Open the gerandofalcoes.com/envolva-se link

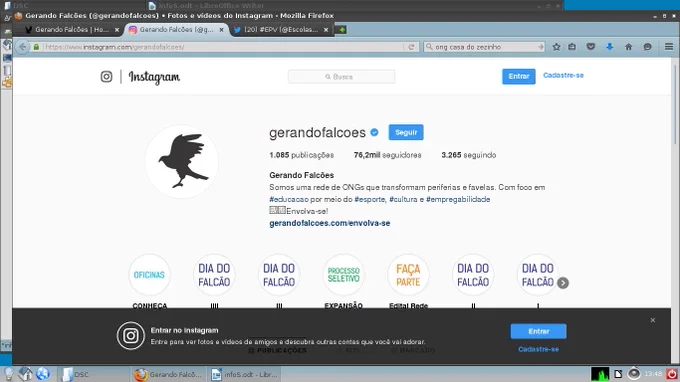point(330,223)
